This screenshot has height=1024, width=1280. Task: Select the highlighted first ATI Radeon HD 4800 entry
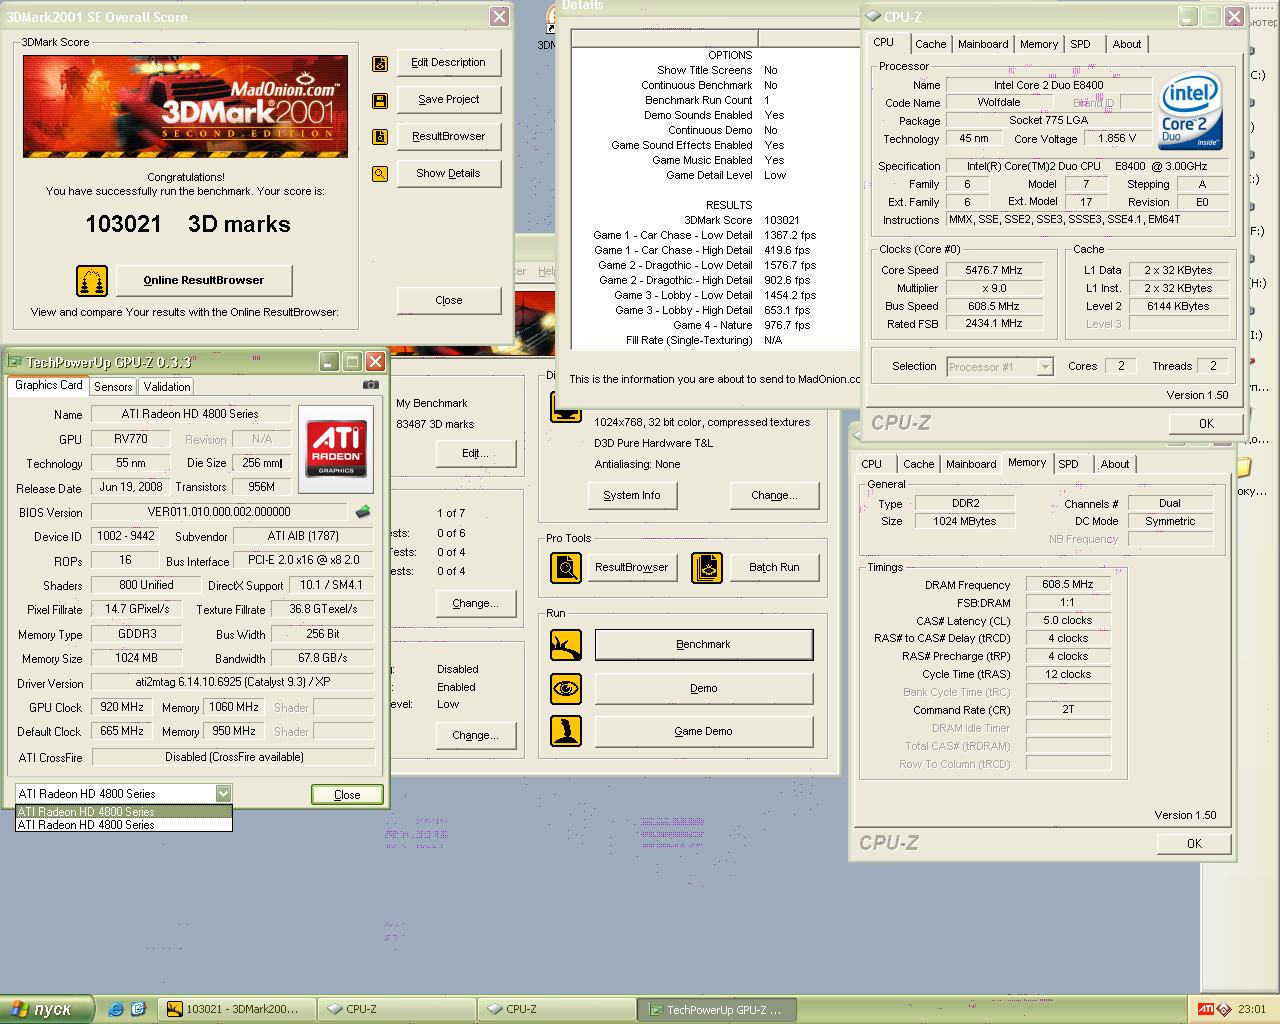(x=124, y=812)
